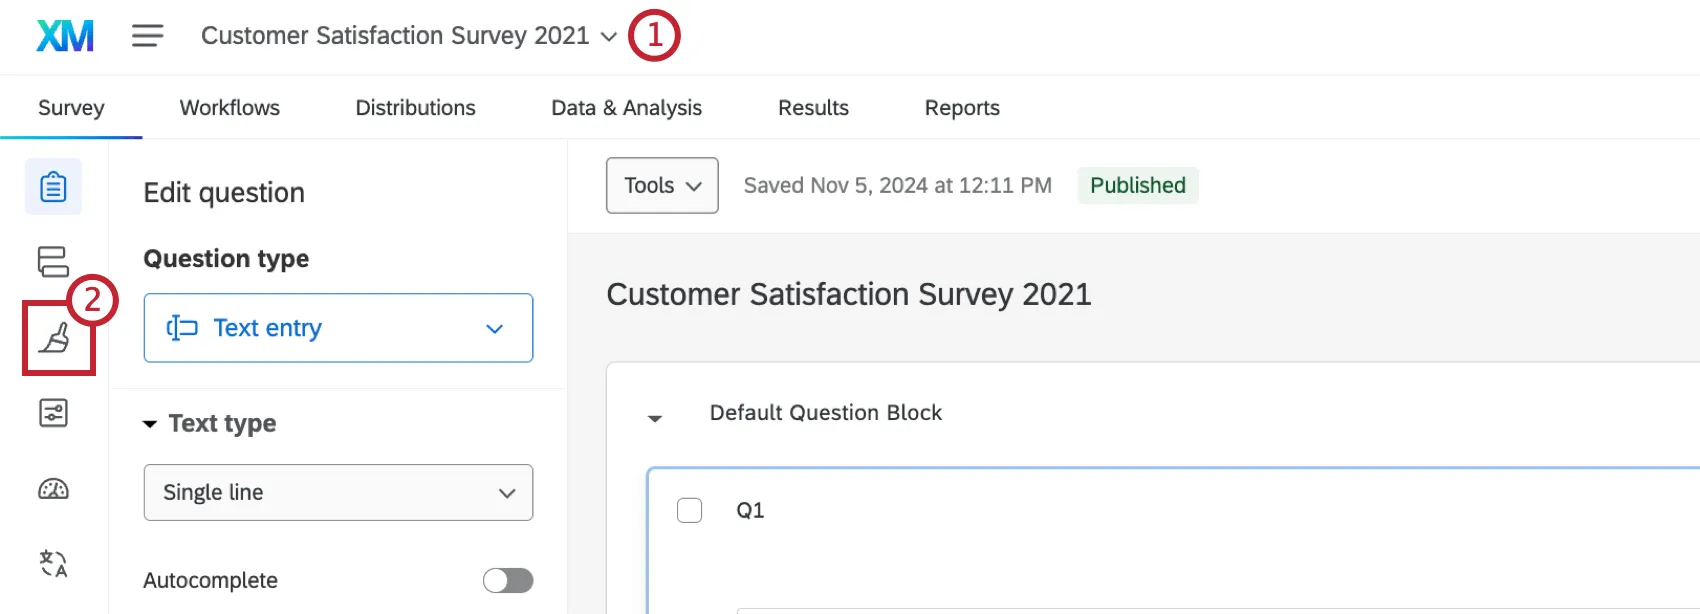The height and width of the screenshot is (614, 1700).
Task: Go to the Distributions tab
Action: (416, 108)
